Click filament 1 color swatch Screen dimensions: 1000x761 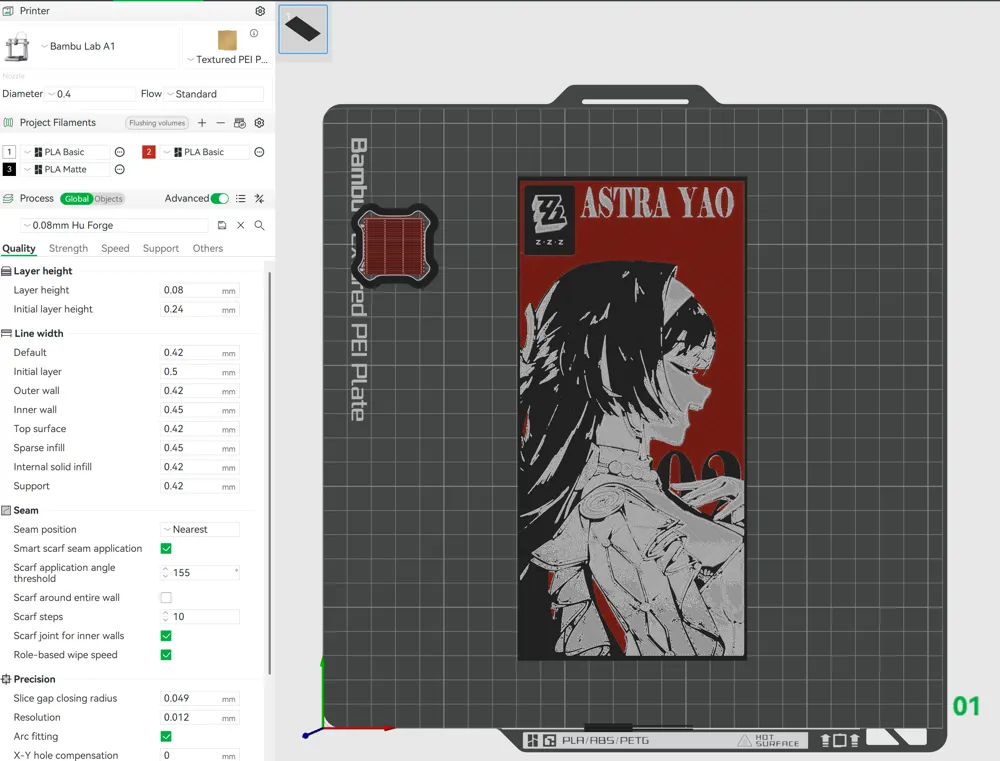click(x=9, y=152)
